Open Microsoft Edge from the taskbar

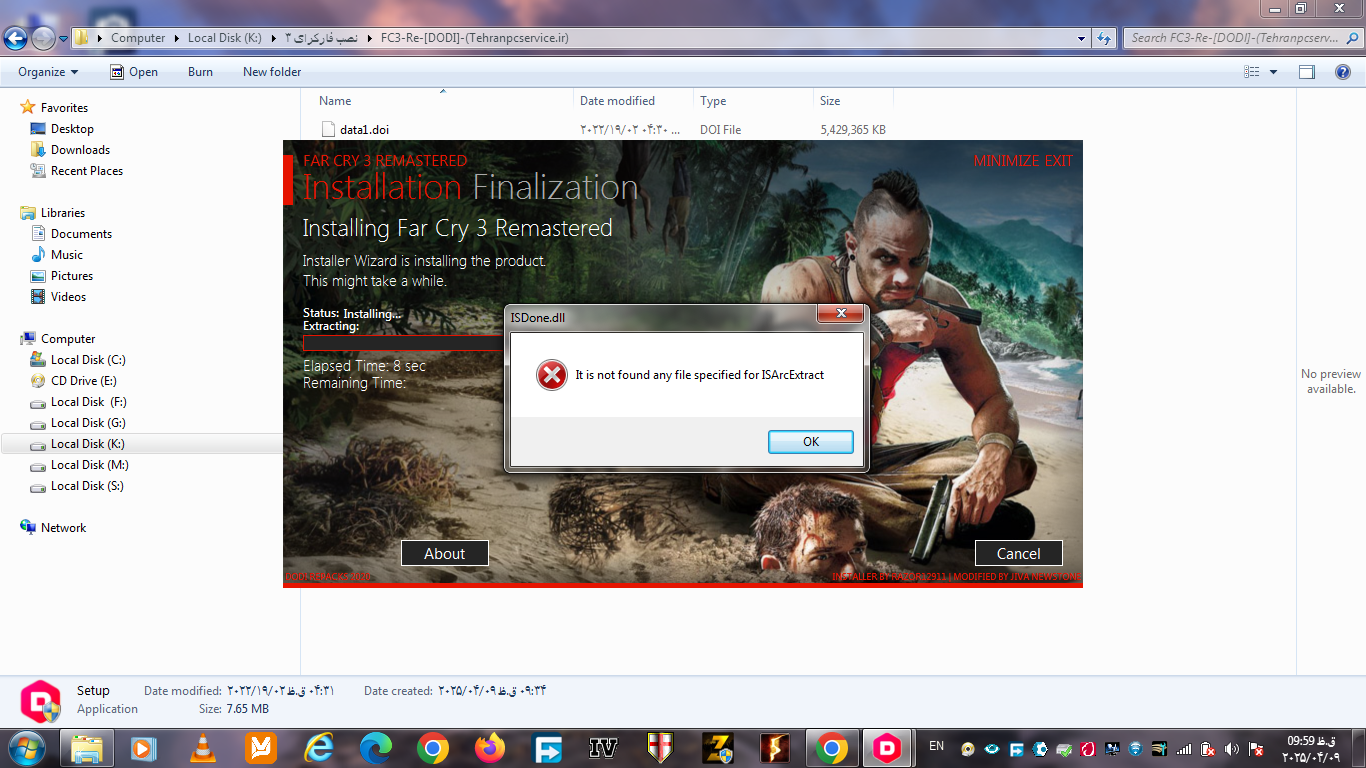375,748
